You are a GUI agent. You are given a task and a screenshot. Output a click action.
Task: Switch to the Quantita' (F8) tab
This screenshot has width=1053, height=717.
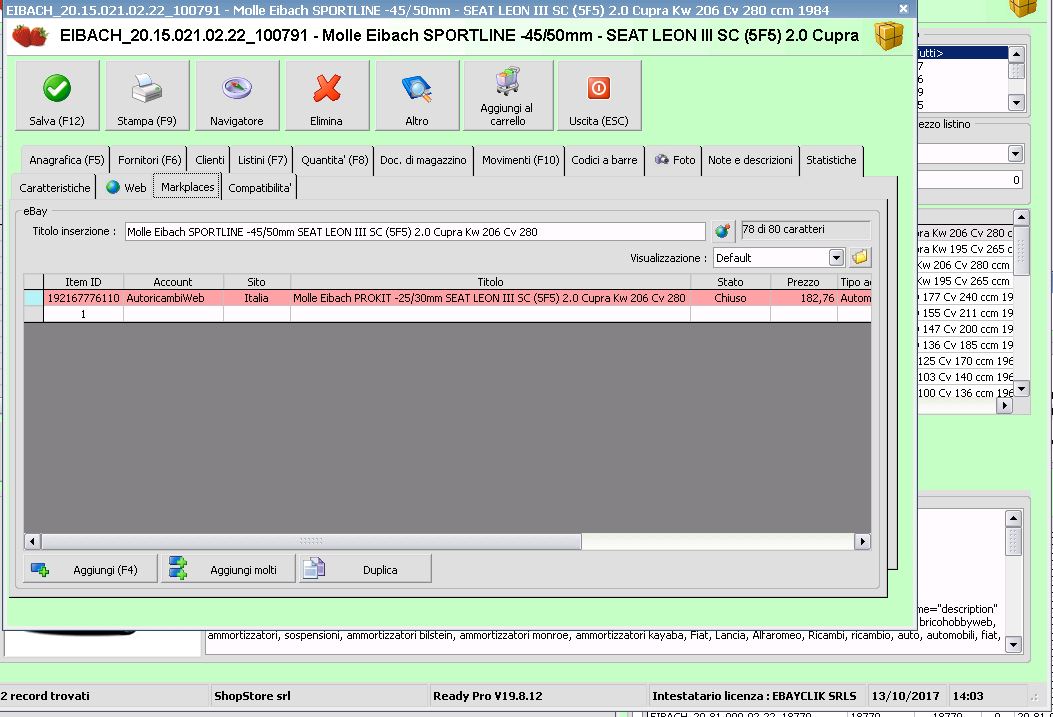coord(334,160)
